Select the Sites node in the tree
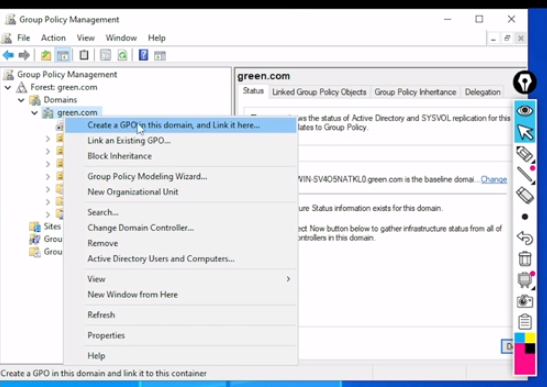Viewport: 547px width, 387px height. tap(52, 226)
